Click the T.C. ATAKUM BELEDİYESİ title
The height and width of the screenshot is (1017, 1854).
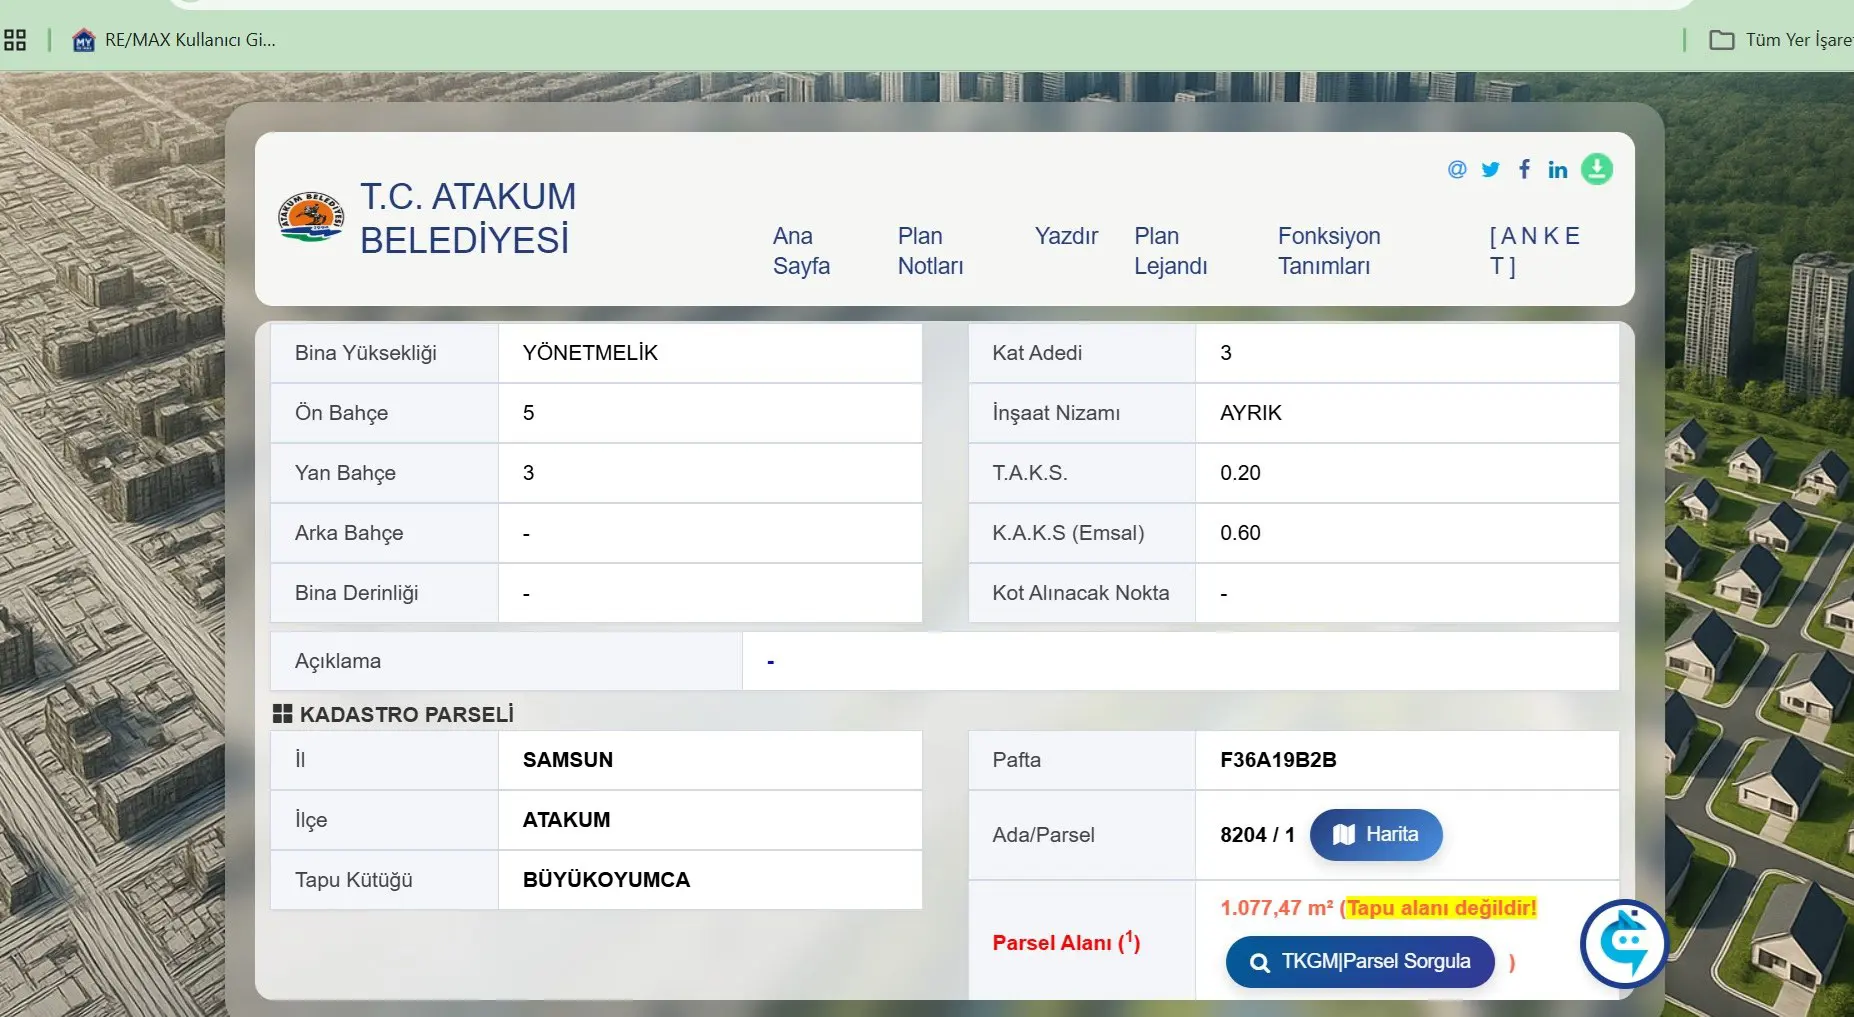coord(468,218)
